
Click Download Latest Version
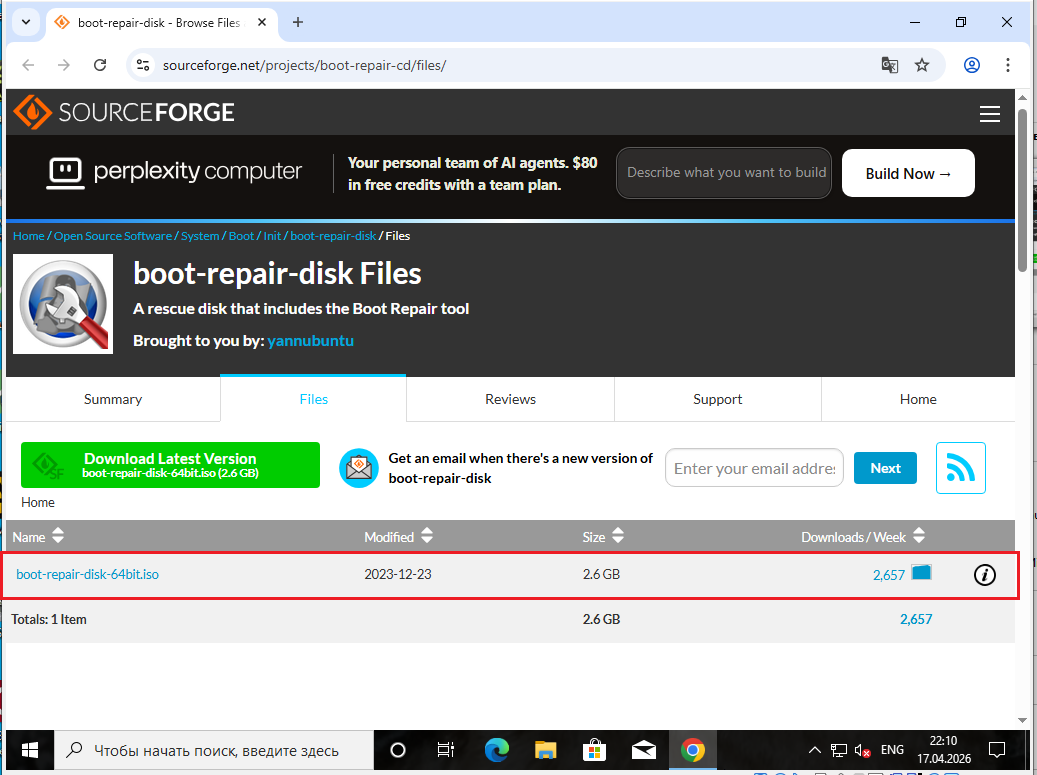pos(170,464)
